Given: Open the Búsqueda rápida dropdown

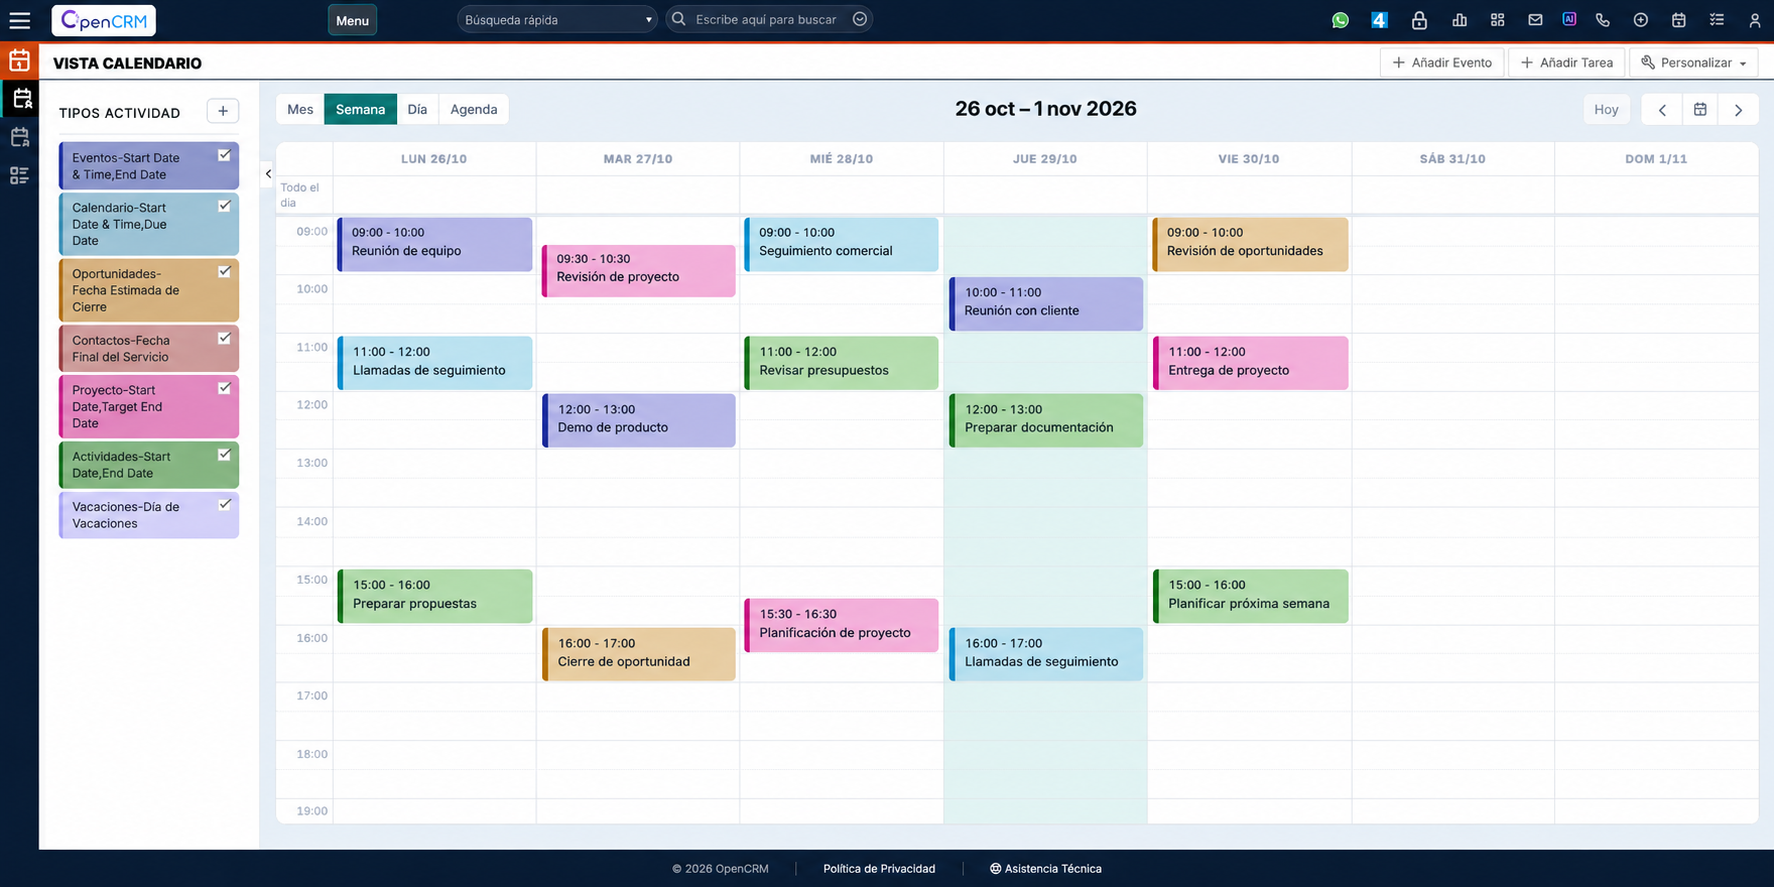Looking at the screenshot, I should (557, 20).
